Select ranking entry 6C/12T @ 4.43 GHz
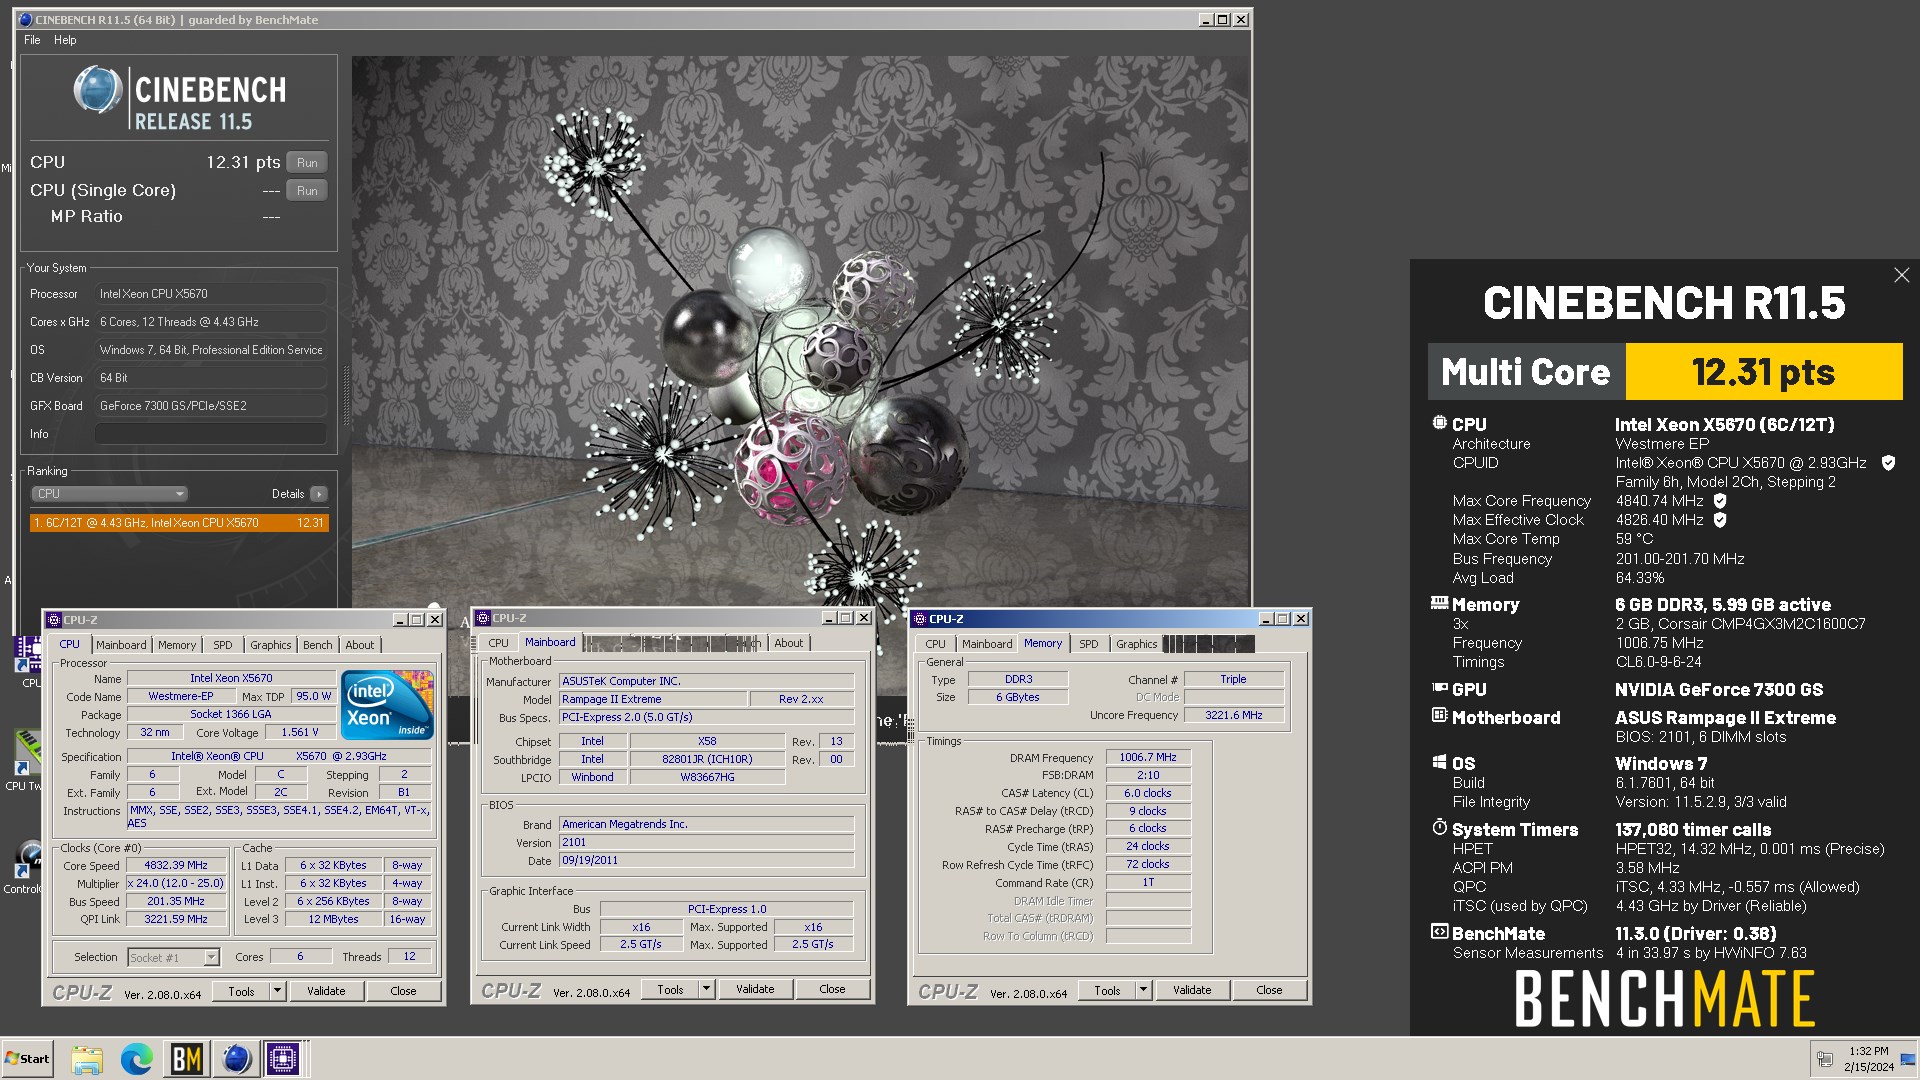1920x1080 pixels. click(179, 523)
